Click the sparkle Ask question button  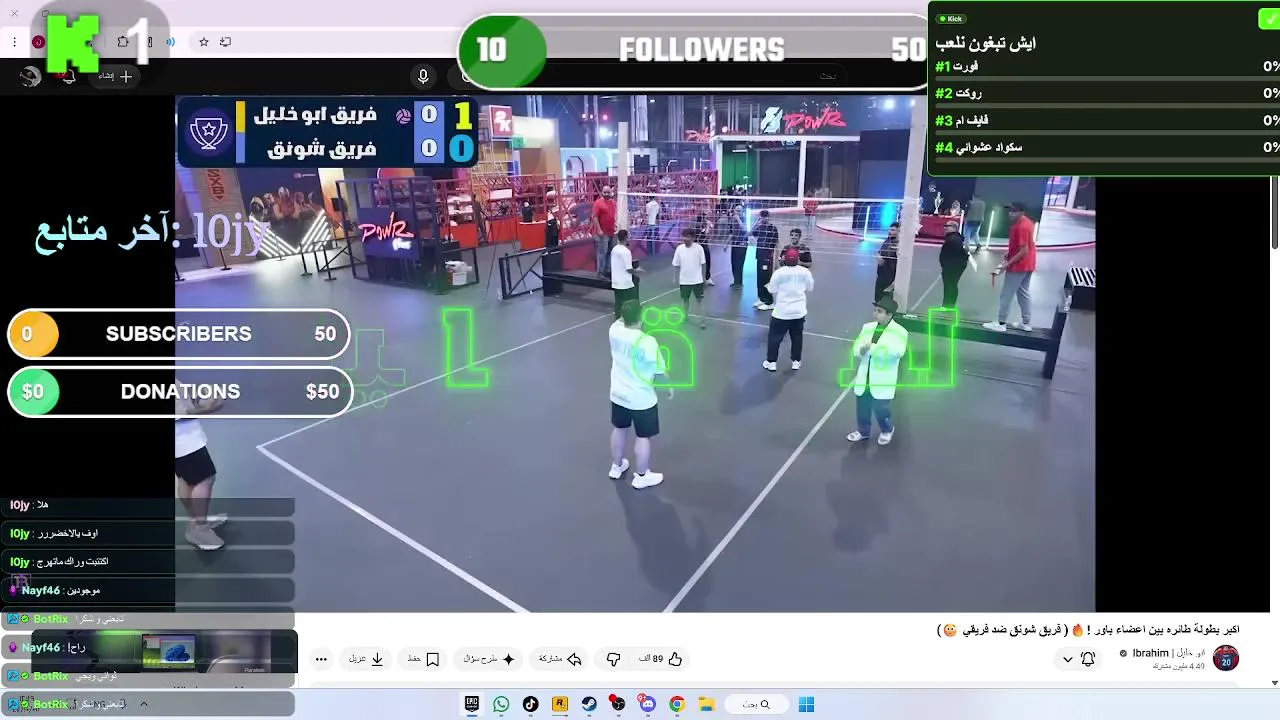tap(489, 659)
